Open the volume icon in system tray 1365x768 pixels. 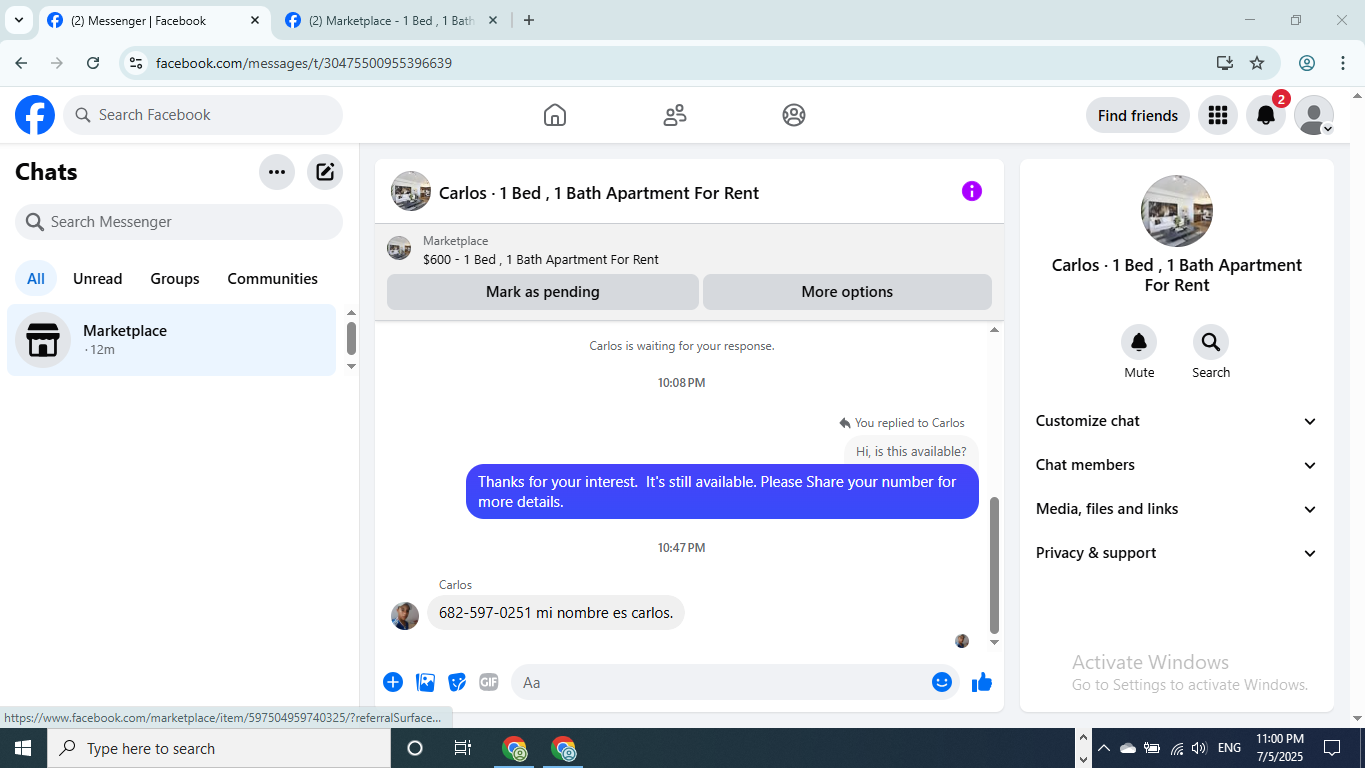pyautogui.click(x=1199, y=748)
